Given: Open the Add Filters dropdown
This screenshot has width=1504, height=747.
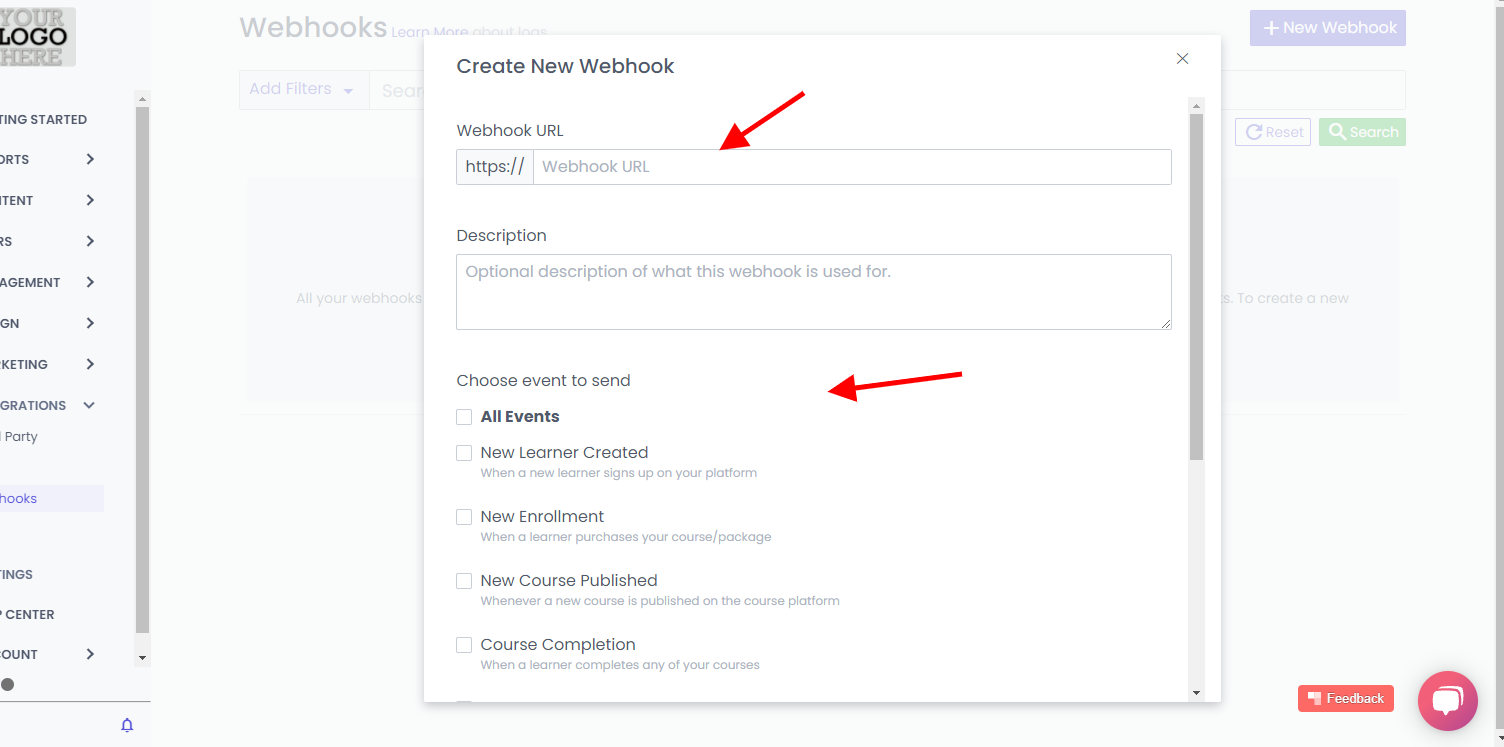Looking at the screenshot, I should click(301, 89).
